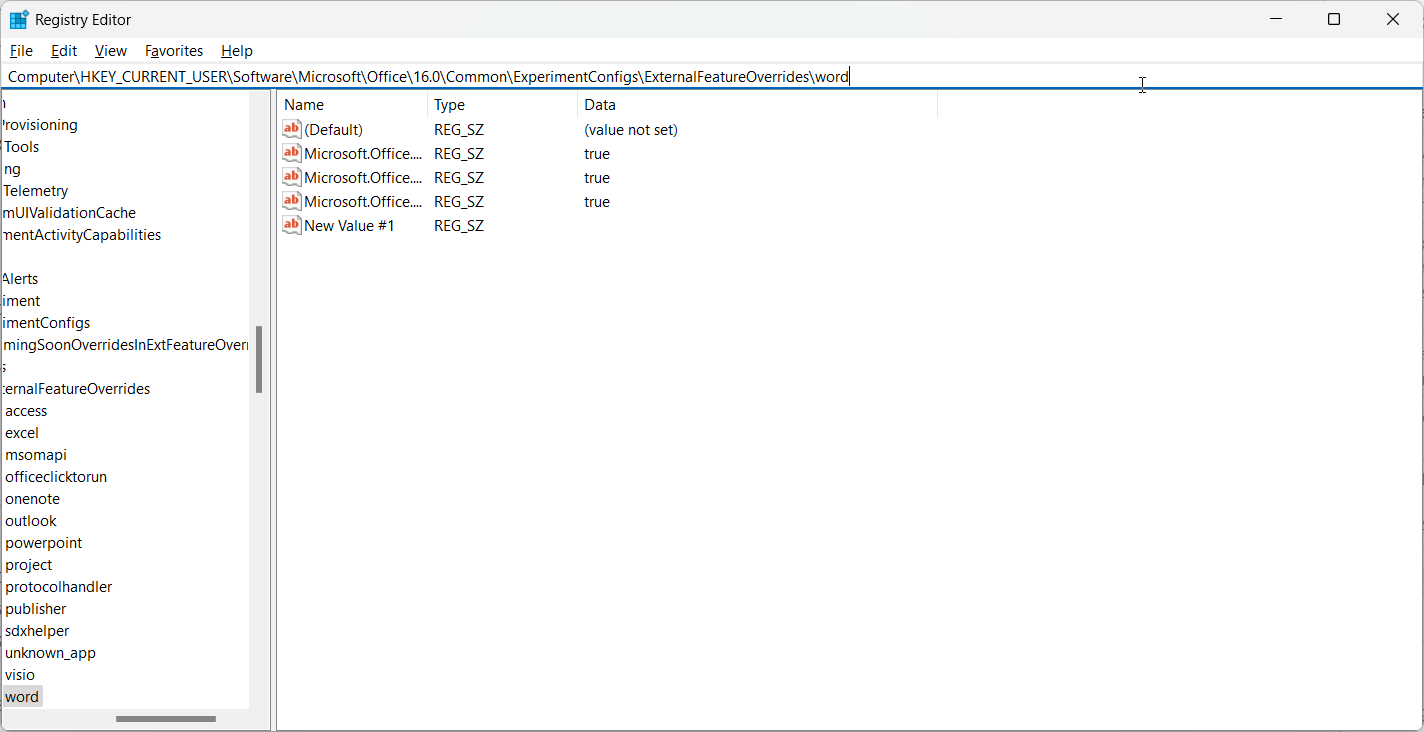Select the ComingSoonOverridesInExtFeatureOver key in the tree

[124, 344]
